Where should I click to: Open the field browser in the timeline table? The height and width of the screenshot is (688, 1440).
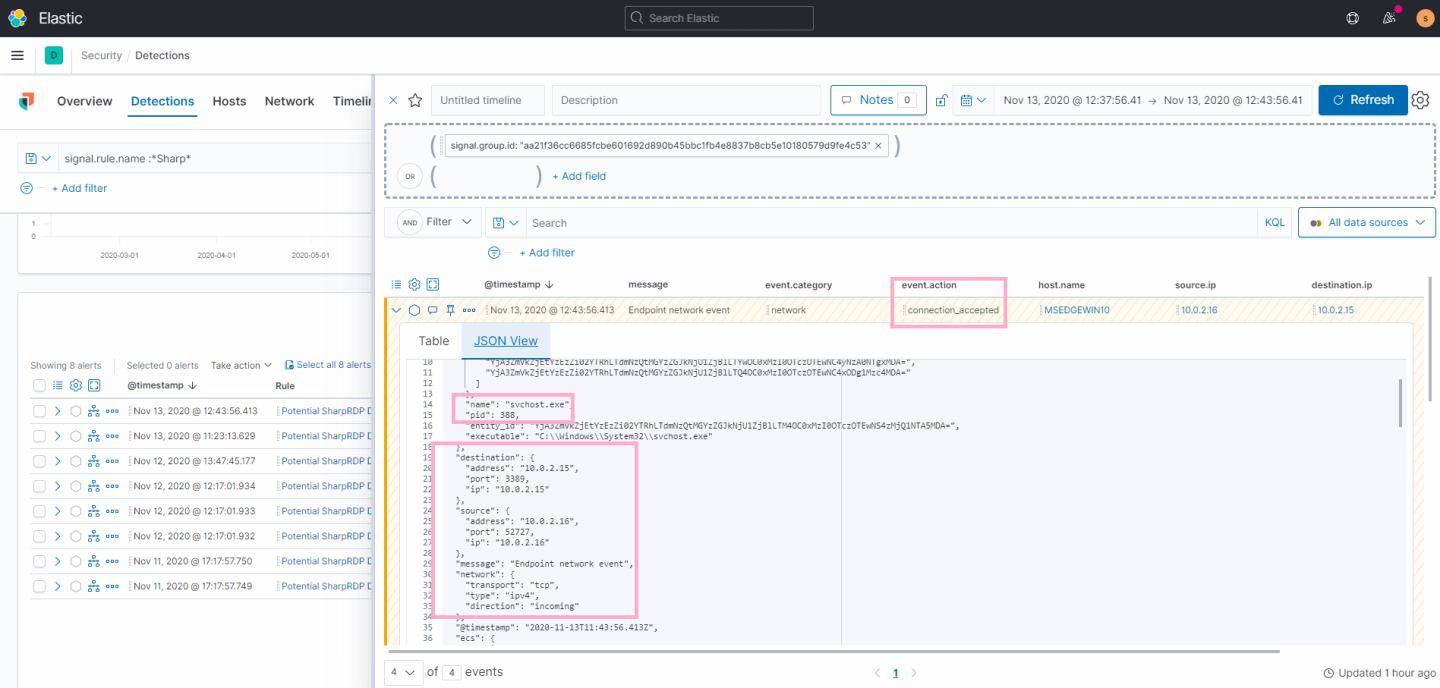tap(396, 284)
